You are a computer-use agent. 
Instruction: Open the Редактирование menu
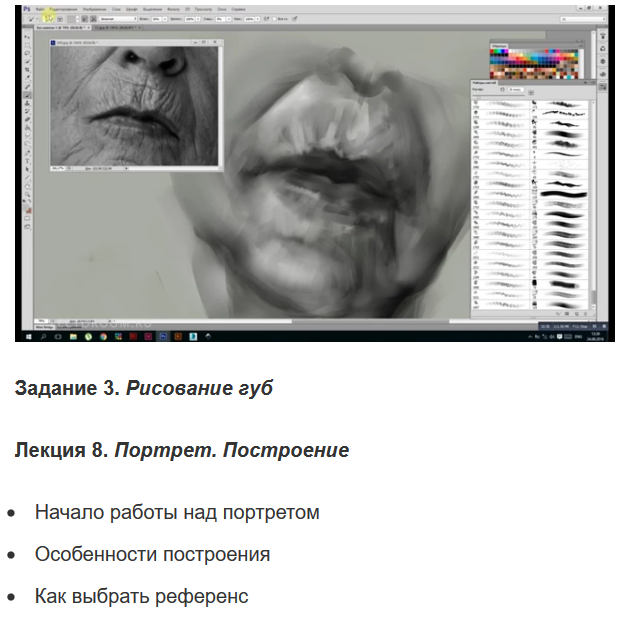(x=64, y=9)
